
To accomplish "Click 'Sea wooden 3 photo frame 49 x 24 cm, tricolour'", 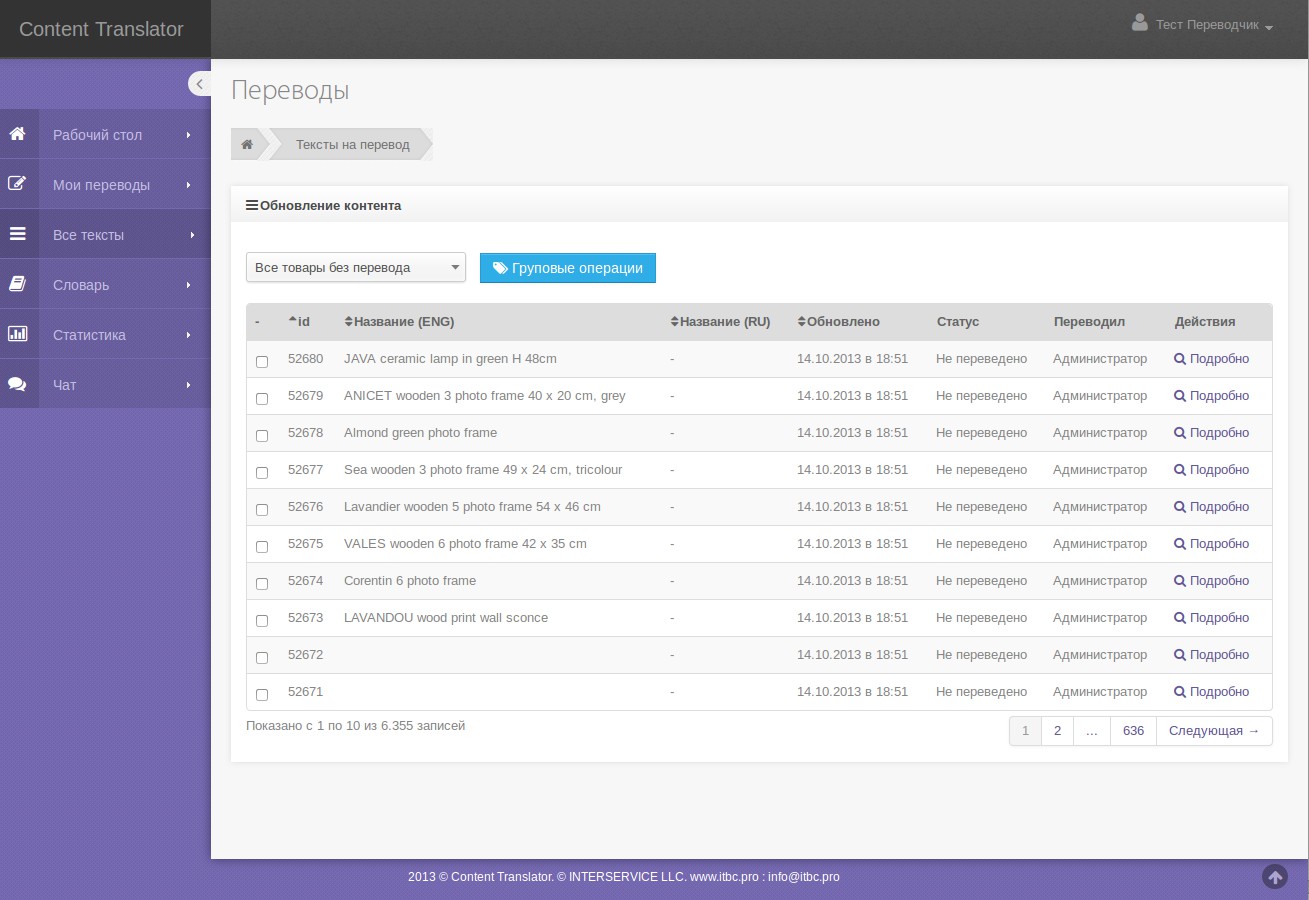I will pyautogui.click(x=483, y=469).
